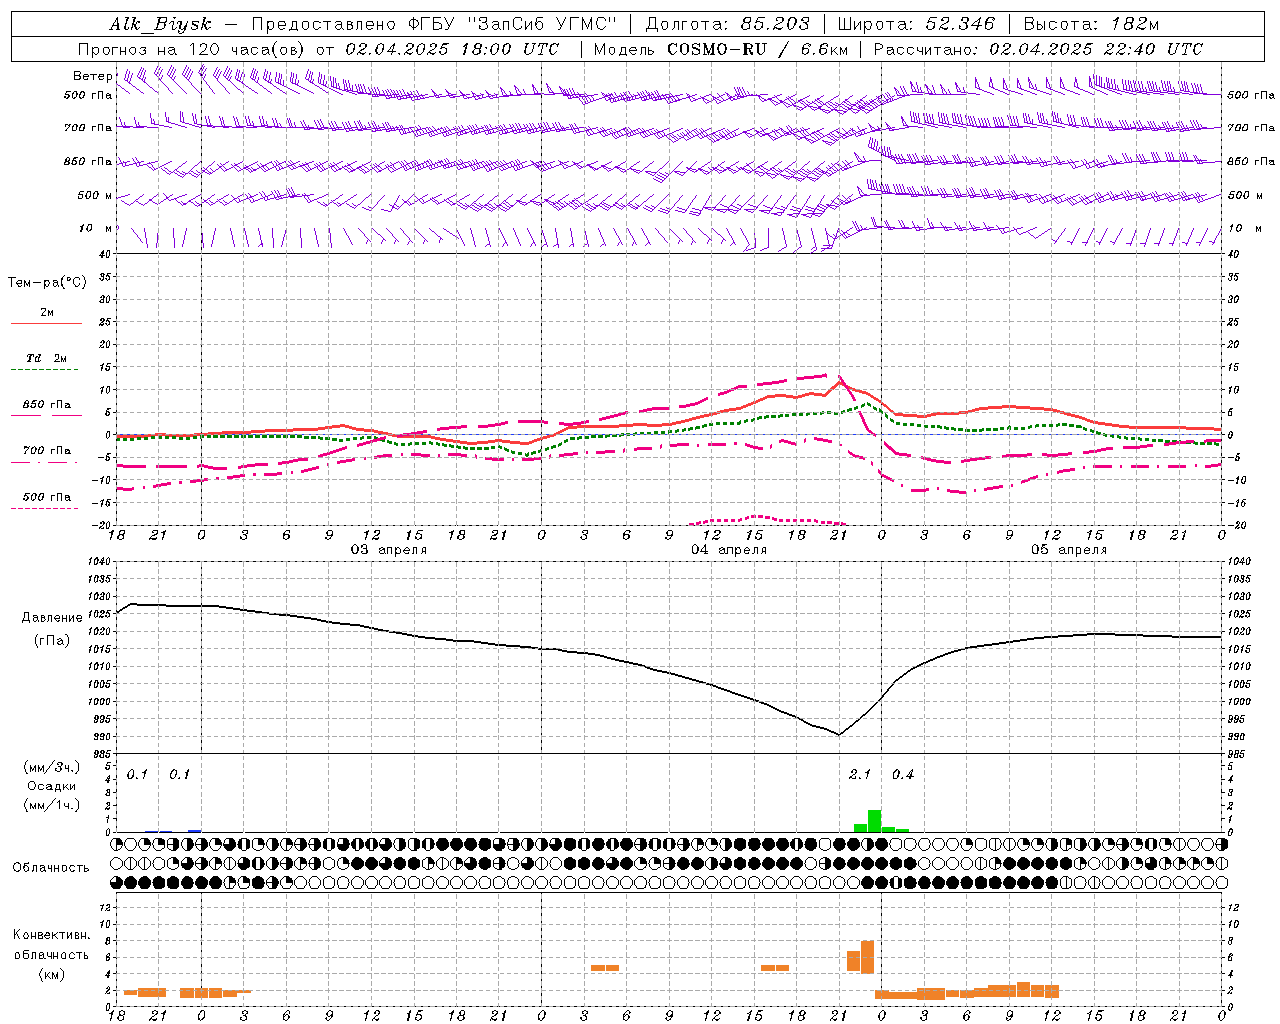
Task: Click the date label 03 апреля
Action: coord(388,550)
